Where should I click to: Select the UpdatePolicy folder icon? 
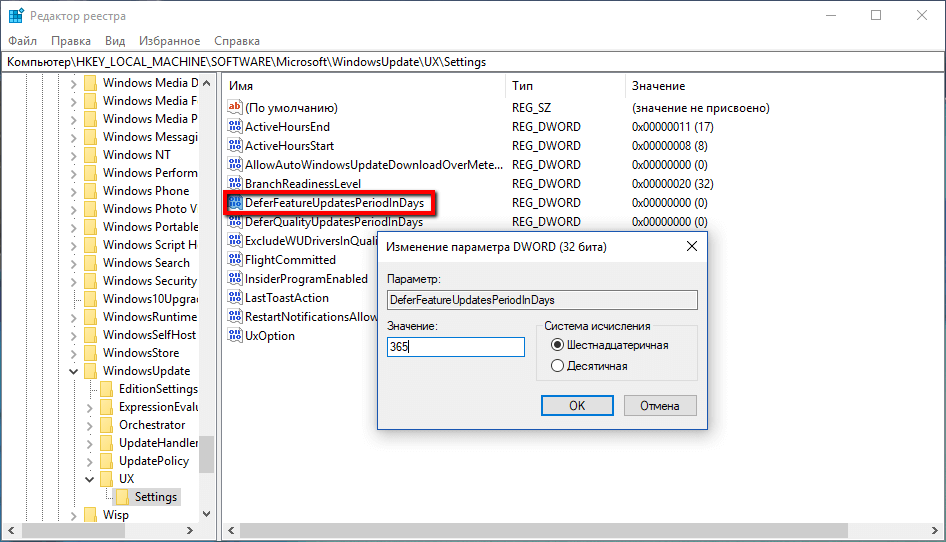point(107,461)
